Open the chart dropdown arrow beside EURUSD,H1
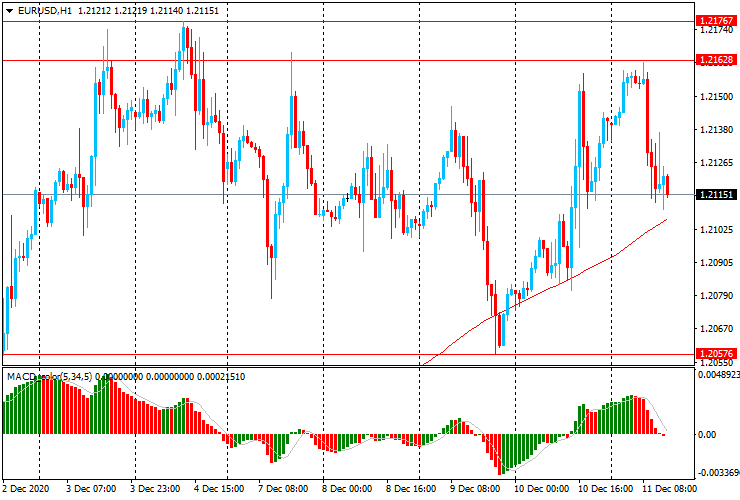 [9, 11]
